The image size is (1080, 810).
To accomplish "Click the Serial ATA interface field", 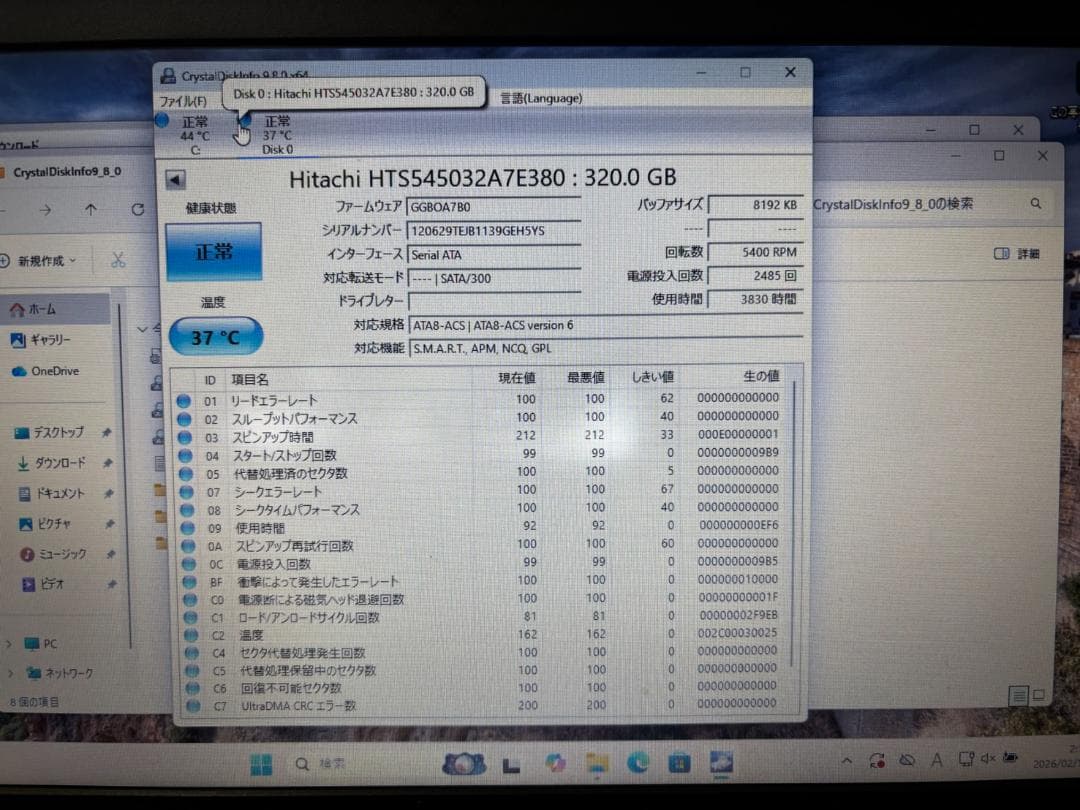I will click(x=494, y=255).
